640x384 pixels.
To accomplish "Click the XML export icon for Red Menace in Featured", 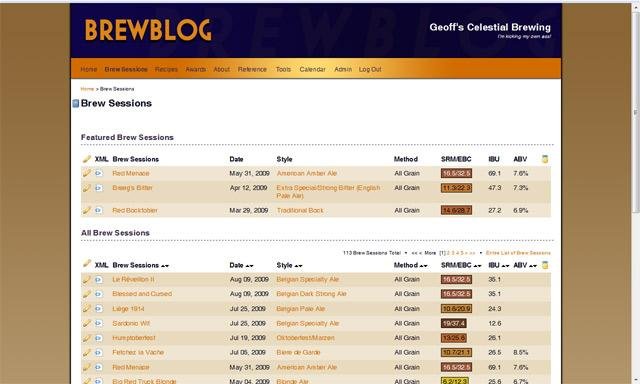I will pyautogui.click(x=99, y=173).
